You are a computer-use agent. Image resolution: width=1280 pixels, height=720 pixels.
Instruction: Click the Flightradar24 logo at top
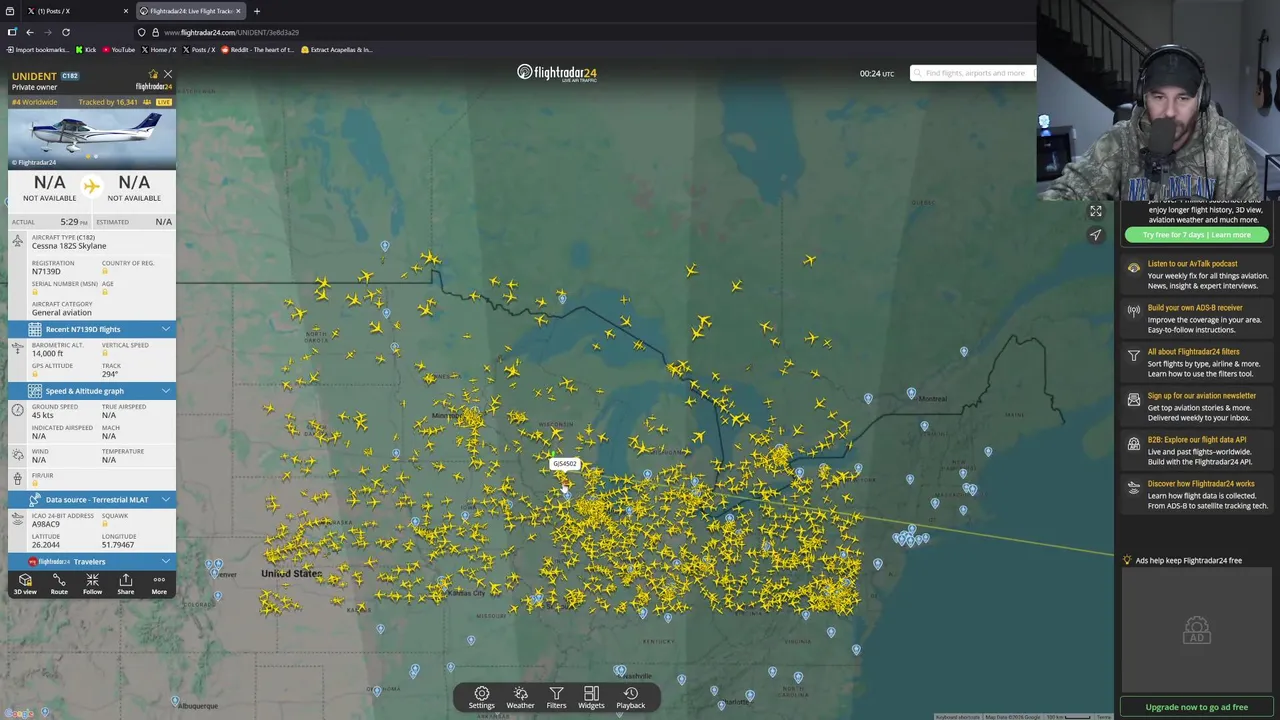click(x=557, y=72)
